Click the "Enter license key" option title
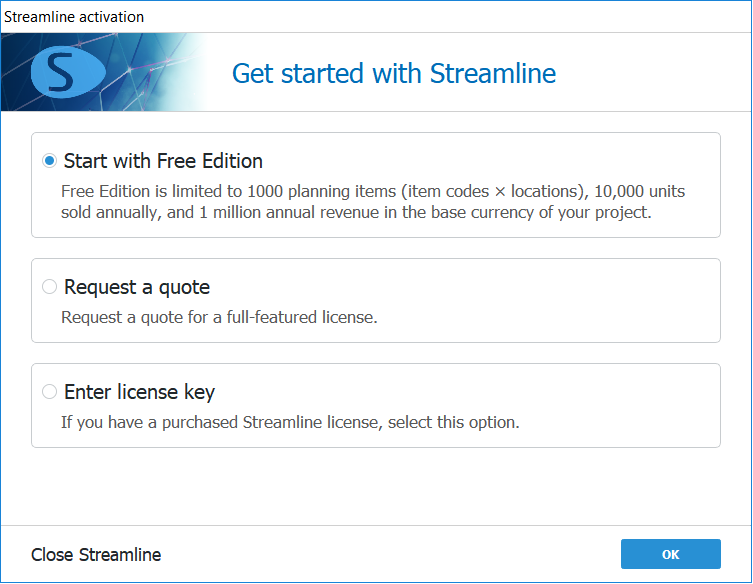Image resolution: width=753 pixels, height=584 pixels. [139, 392]
